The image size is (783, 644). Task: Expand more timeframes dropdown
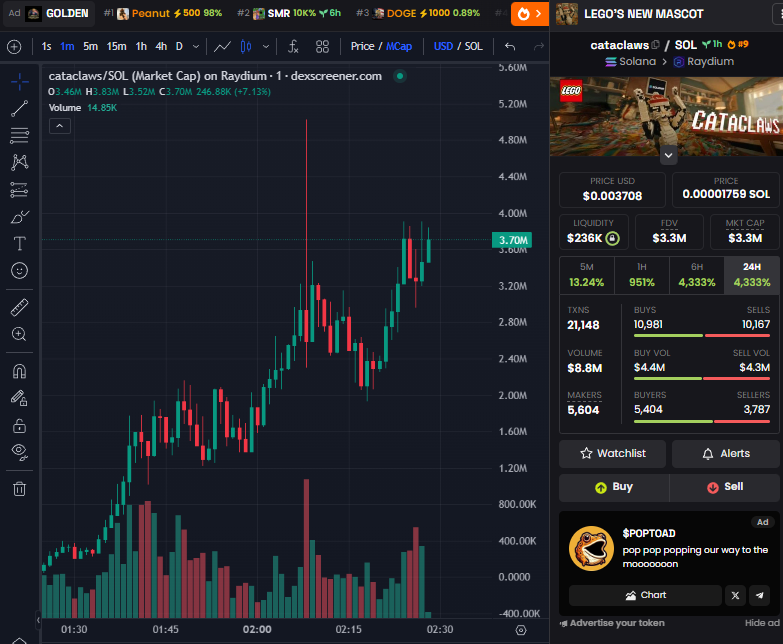[x=196, y=46]
